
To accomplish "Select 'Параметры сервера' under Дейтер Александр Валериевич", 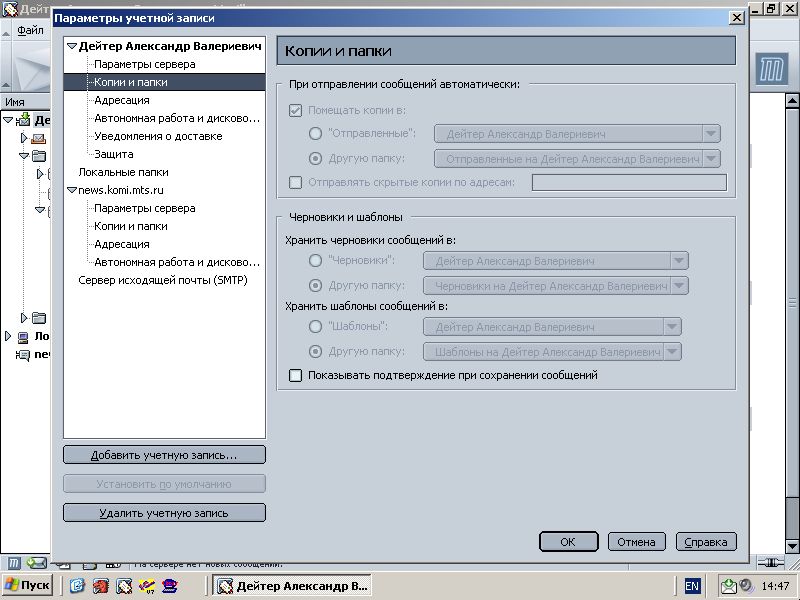I will [144, 64].
